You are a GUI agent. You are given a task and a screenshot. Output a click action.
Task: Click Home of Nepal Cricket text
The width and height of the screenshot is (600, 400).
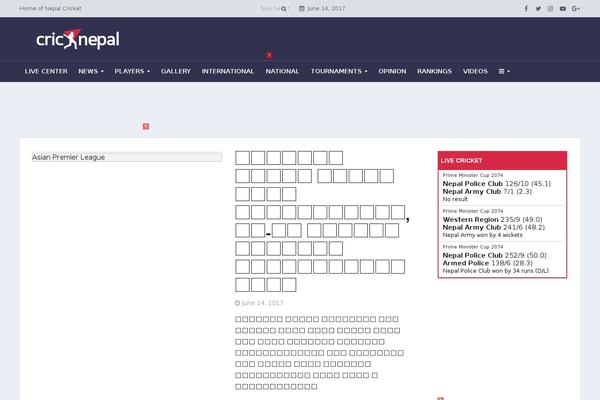50,8
